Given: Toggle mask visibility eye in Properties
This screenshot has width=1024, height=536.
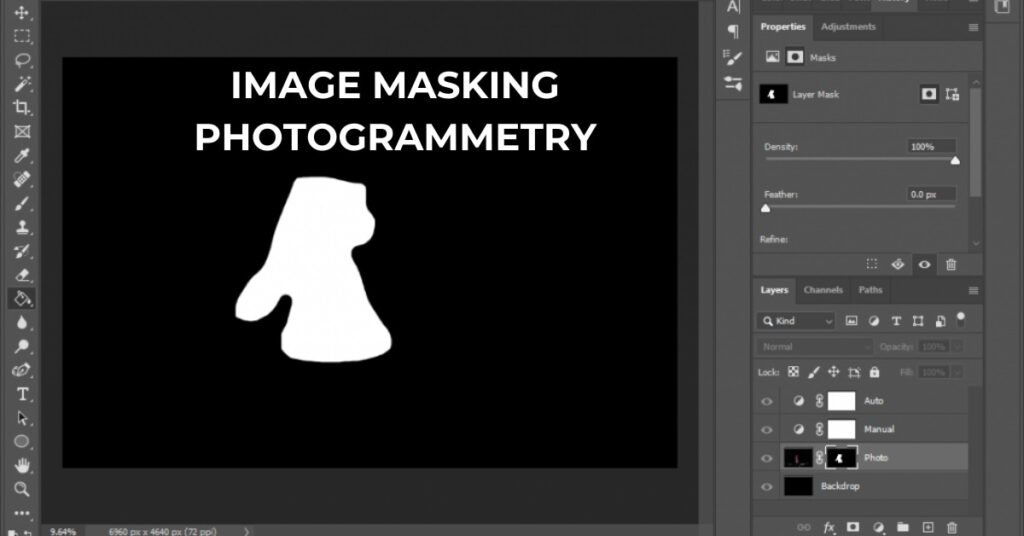Looking at the screenshot, I should click(x=924, y=264).
